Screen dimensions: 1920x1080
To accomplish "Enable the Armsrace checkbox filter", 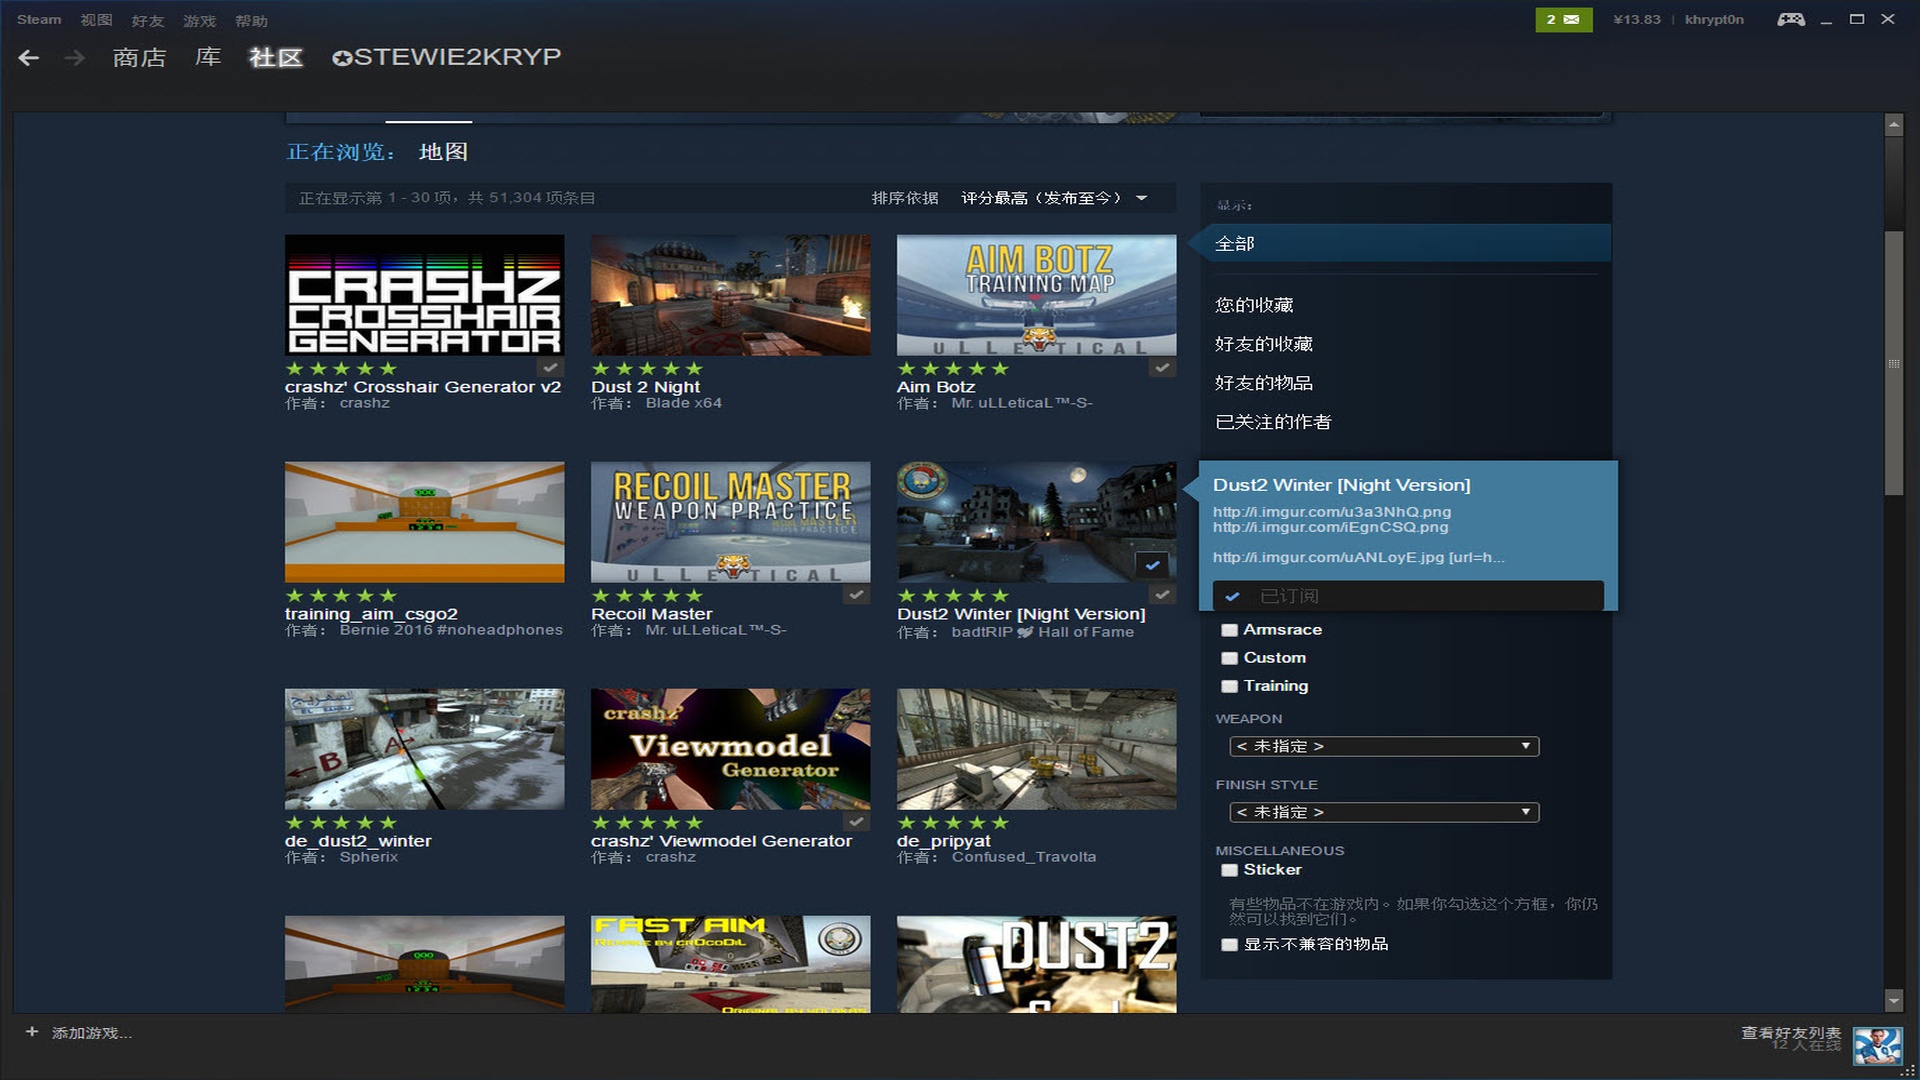I will (1230, 630).
